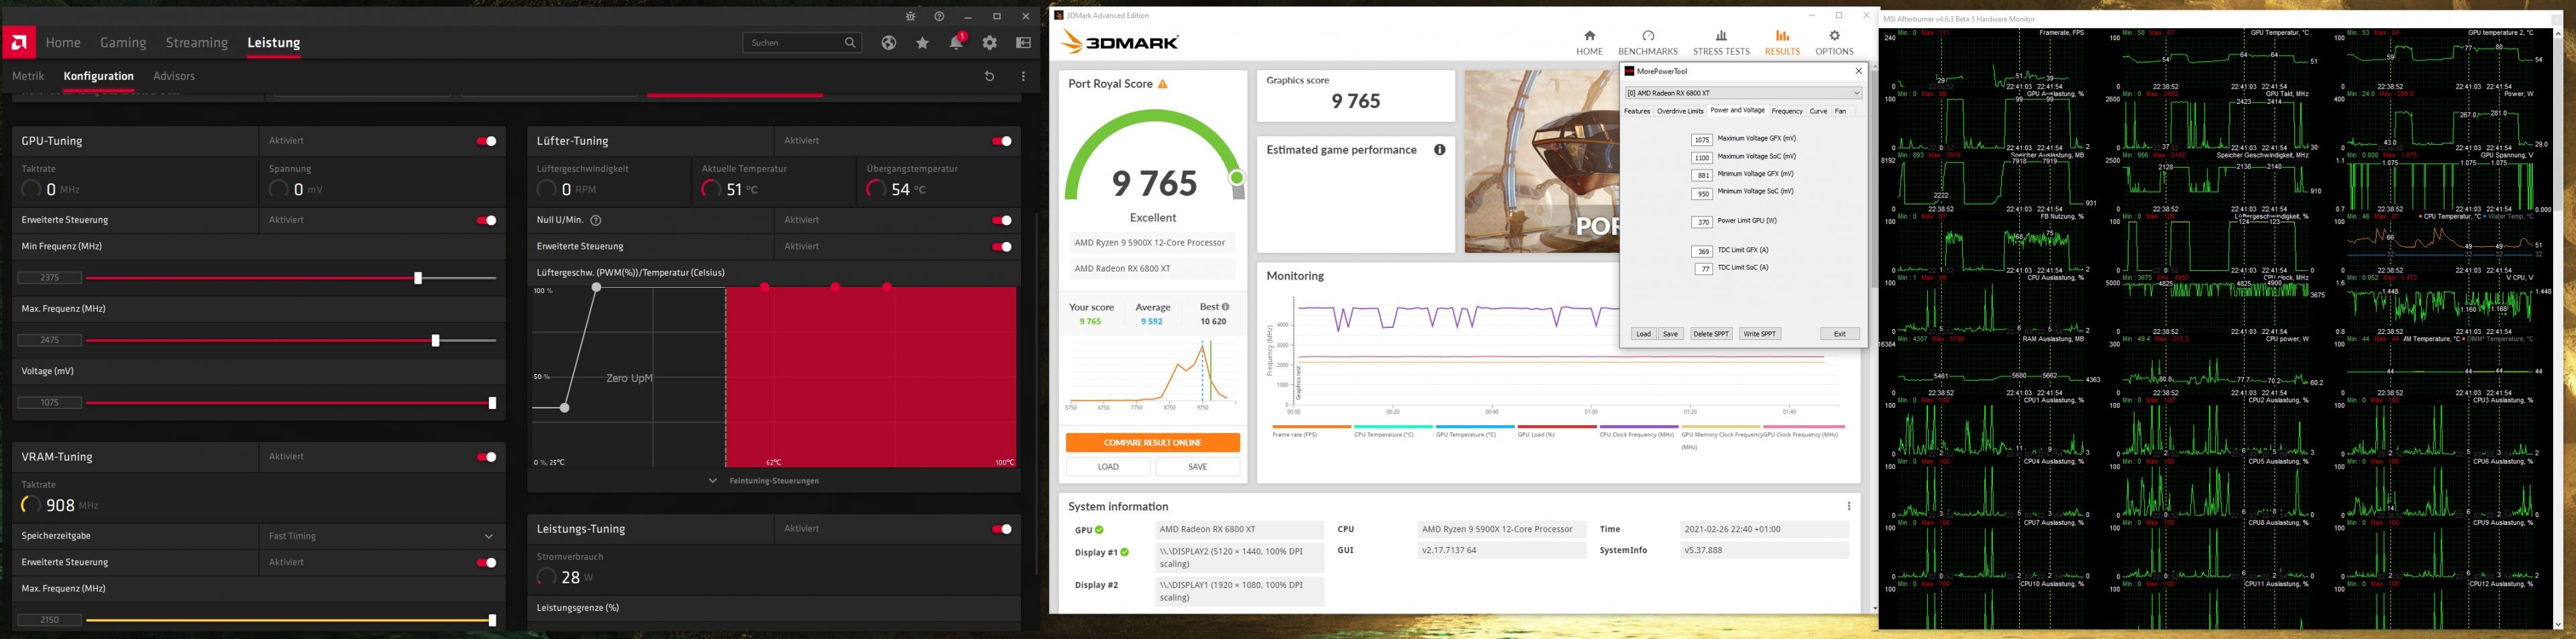Click the Maximum Voltage GFX value field
Viewport: 2576px width, 639px height.
[1702, 140]
